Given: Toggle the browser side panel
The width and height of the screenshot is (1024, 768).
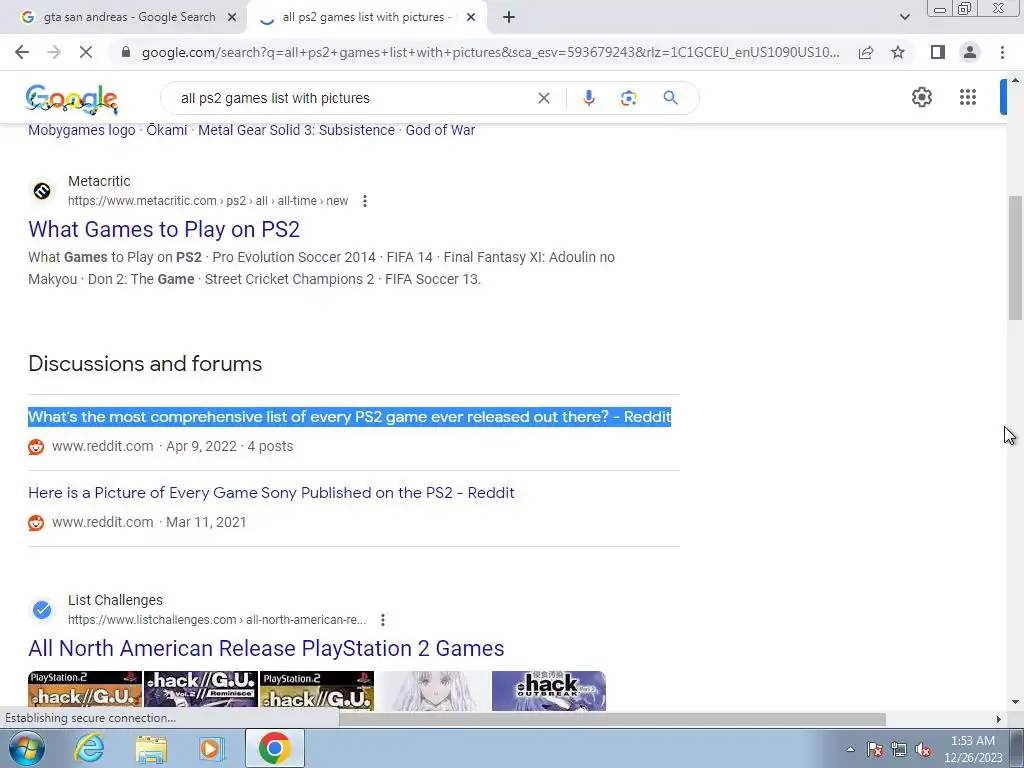Looking at the screenshot, I should pos(938,52).
